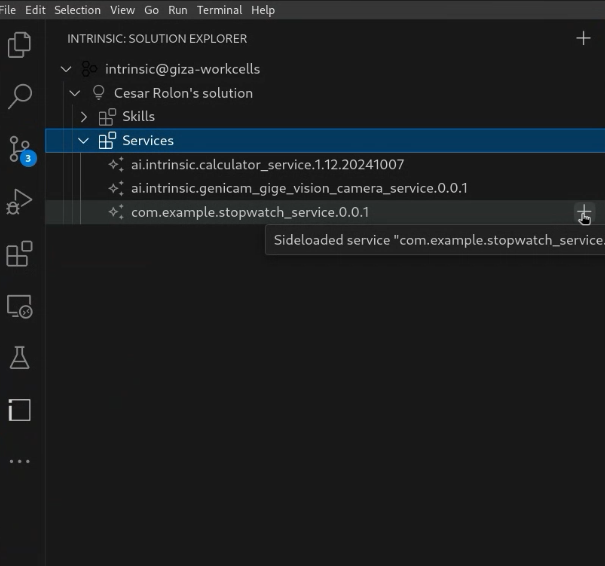Open the Search view icon
Viewport: 605px width, 566px height.
[19, 96]
